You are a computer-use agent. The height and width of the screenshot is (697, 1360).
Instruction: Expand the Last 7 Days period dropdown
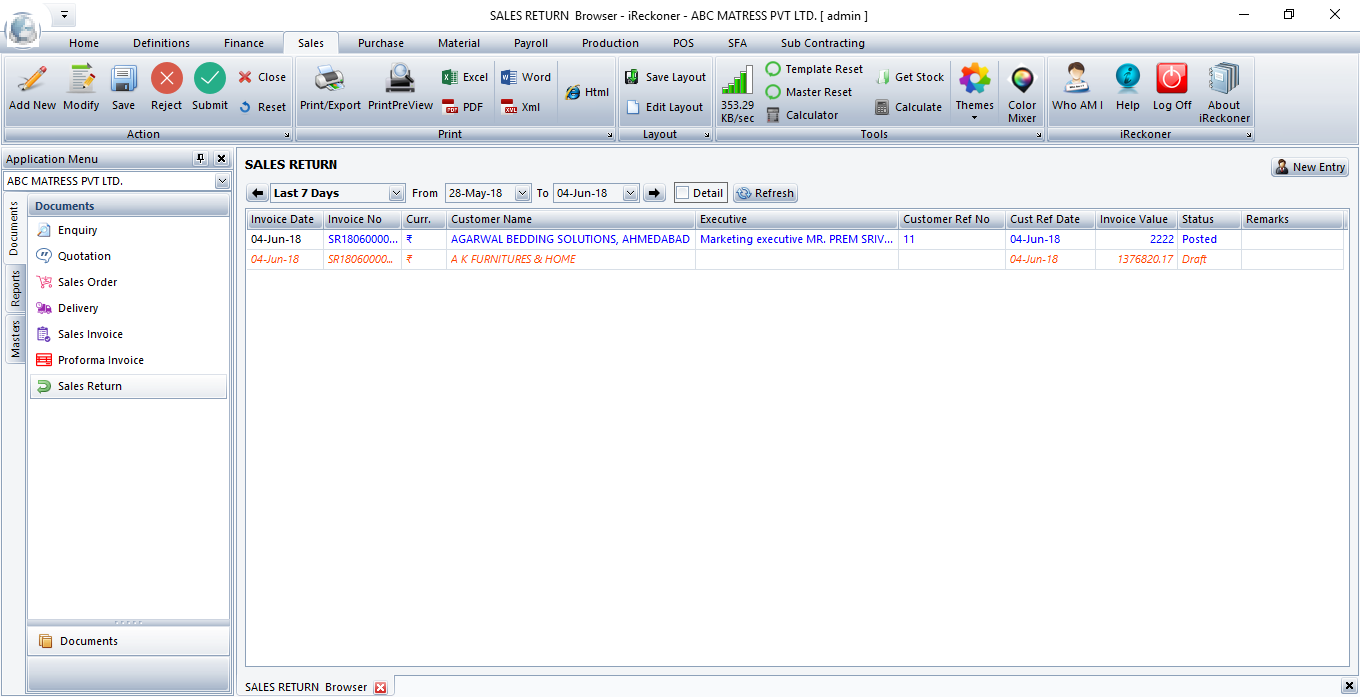coord(396,193)
